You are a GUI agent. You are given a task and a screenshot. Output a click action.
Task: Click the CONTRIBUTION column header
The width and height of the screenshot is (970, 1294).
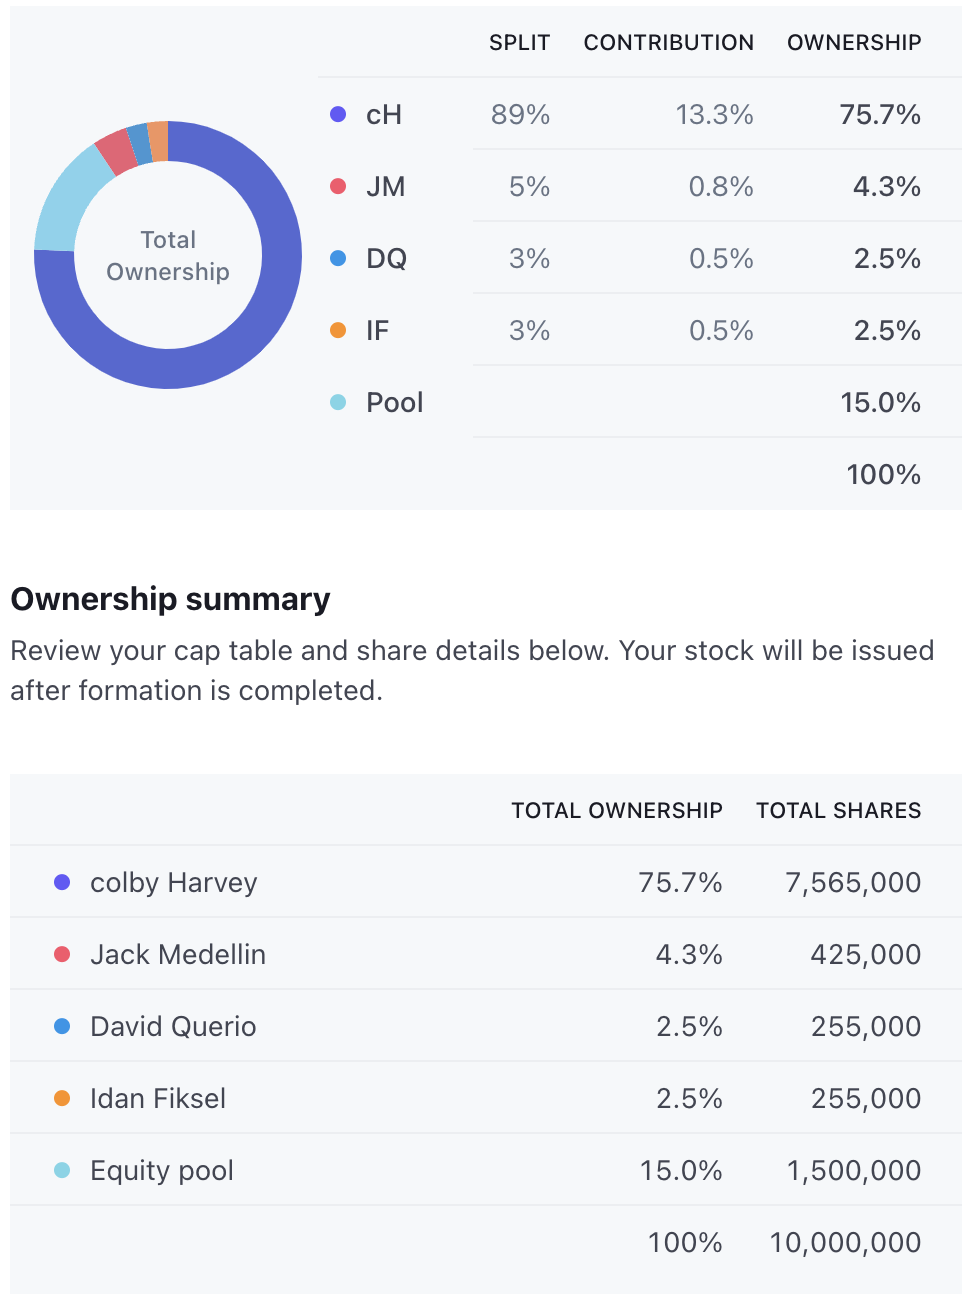[668, 43]
